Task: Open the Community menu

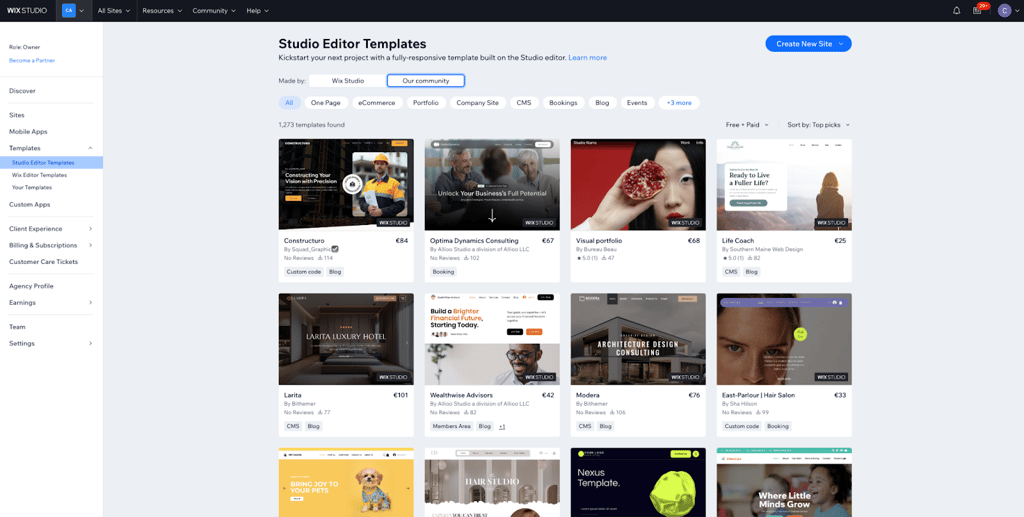Action: 214,10
